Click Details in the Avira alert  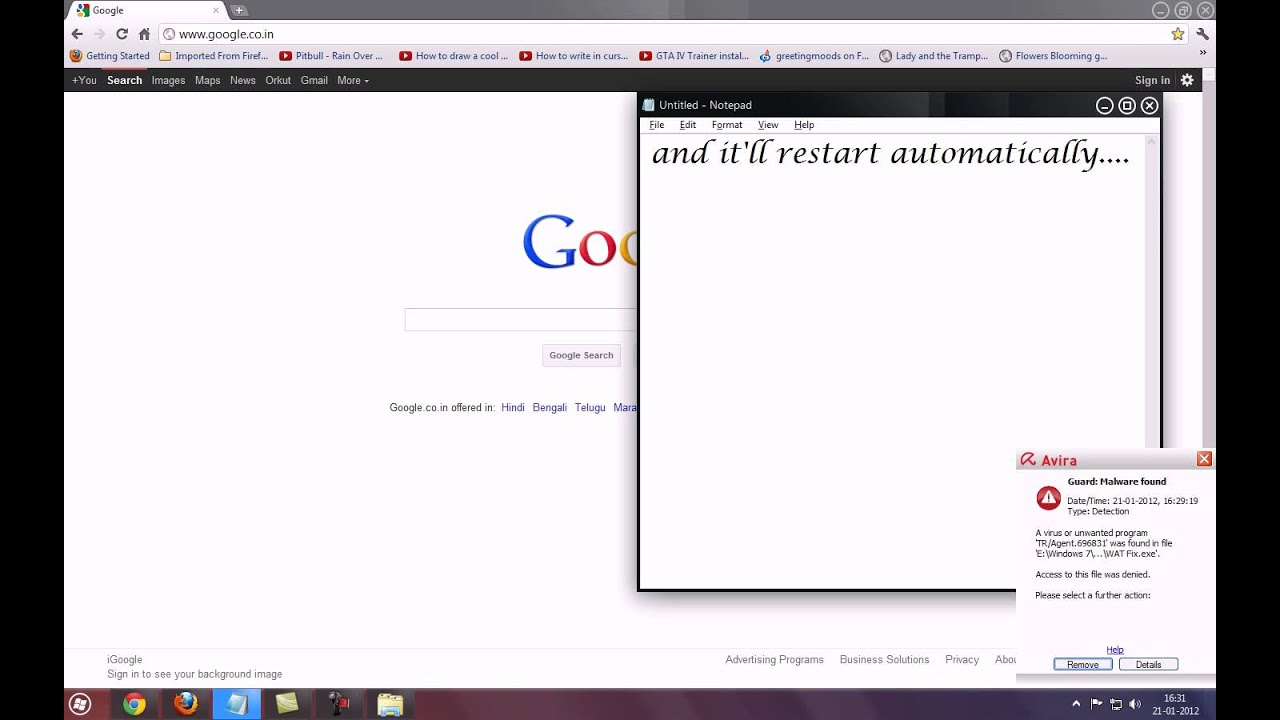[1148, 664]
